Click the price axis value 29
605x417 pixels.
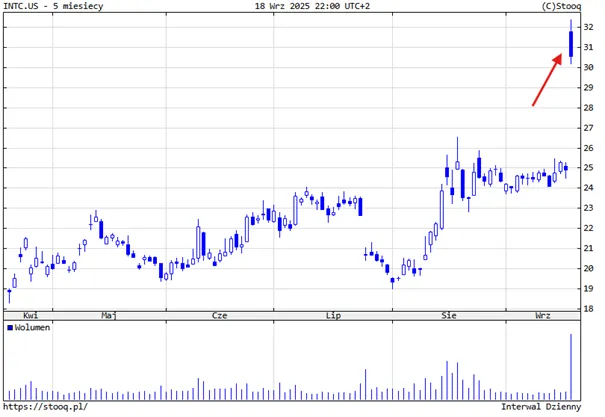click(588, 87)
